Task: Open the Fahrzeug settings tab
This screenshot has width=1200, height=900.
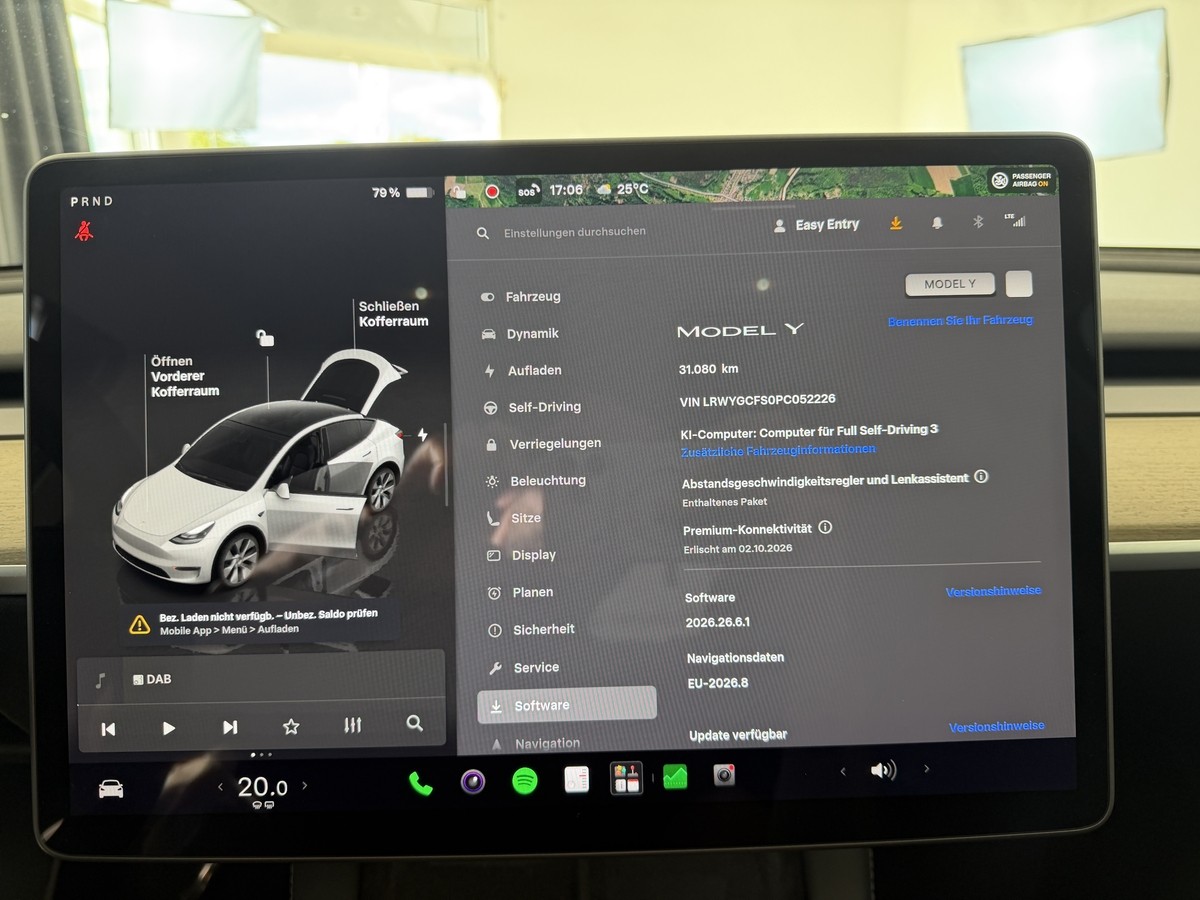Action: click(x=521, y=297)
